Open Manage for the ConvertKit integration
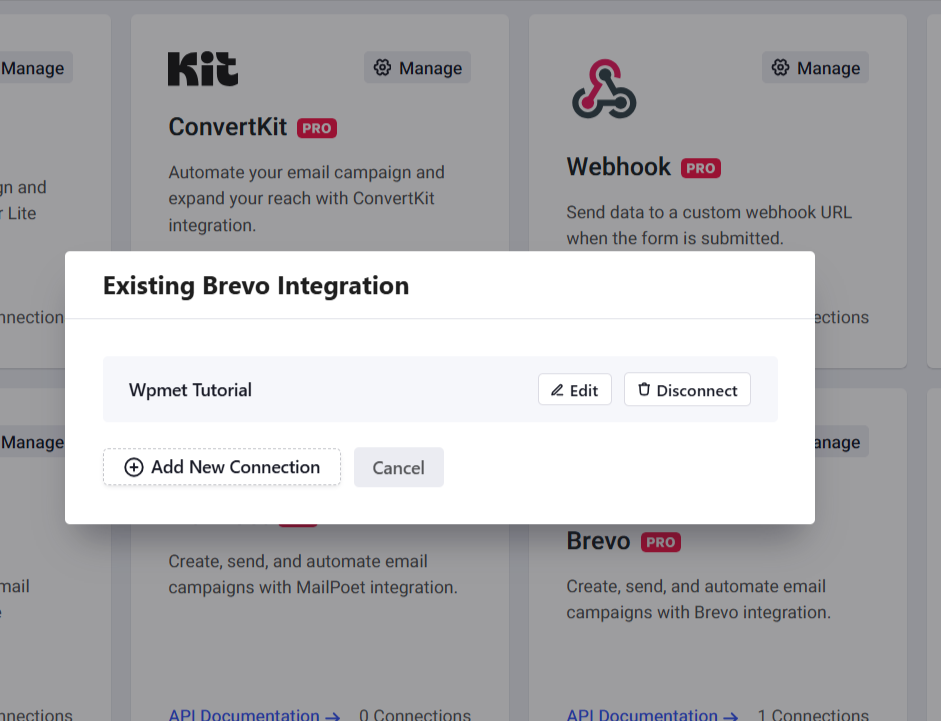Image resolution: width=941 pixels, height=721 pixels. (417, 68)
